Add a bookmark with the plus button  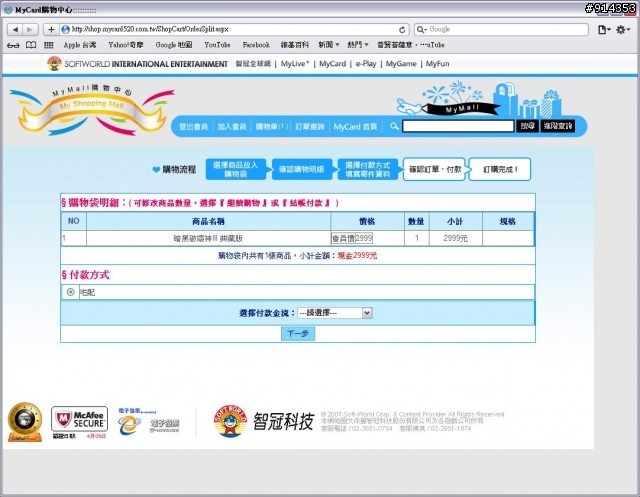coord(51,29)
